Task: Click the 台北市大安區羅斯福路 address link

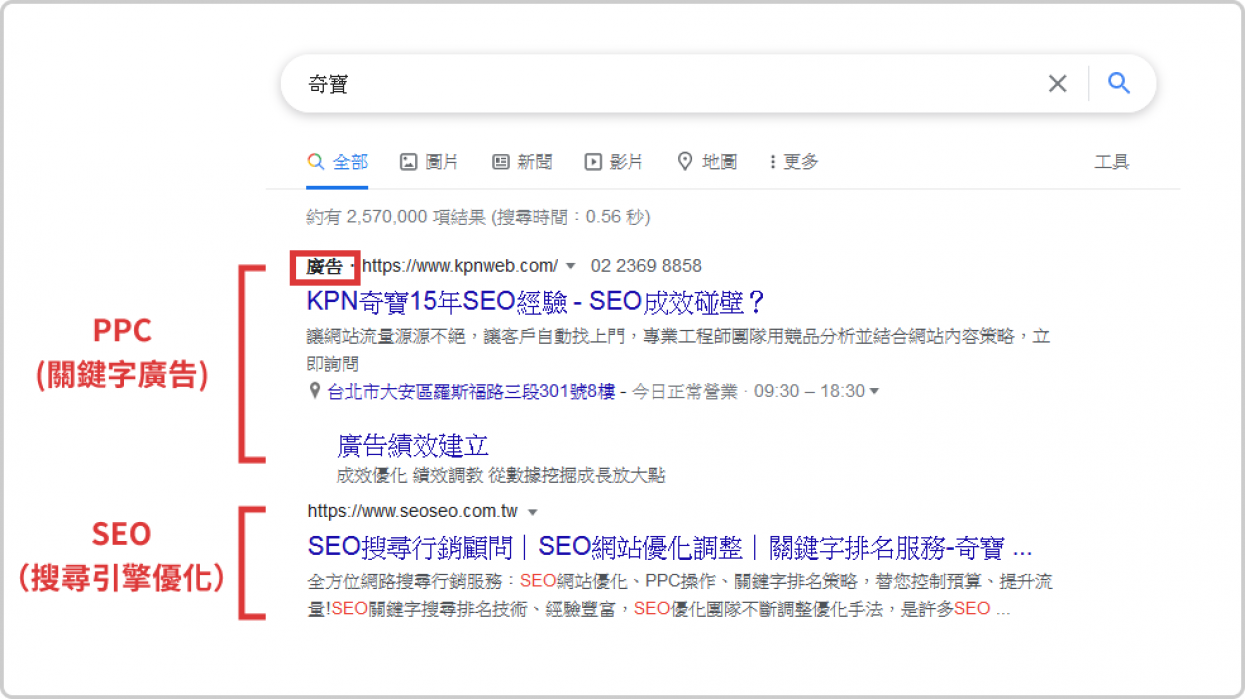Action: 471,391
